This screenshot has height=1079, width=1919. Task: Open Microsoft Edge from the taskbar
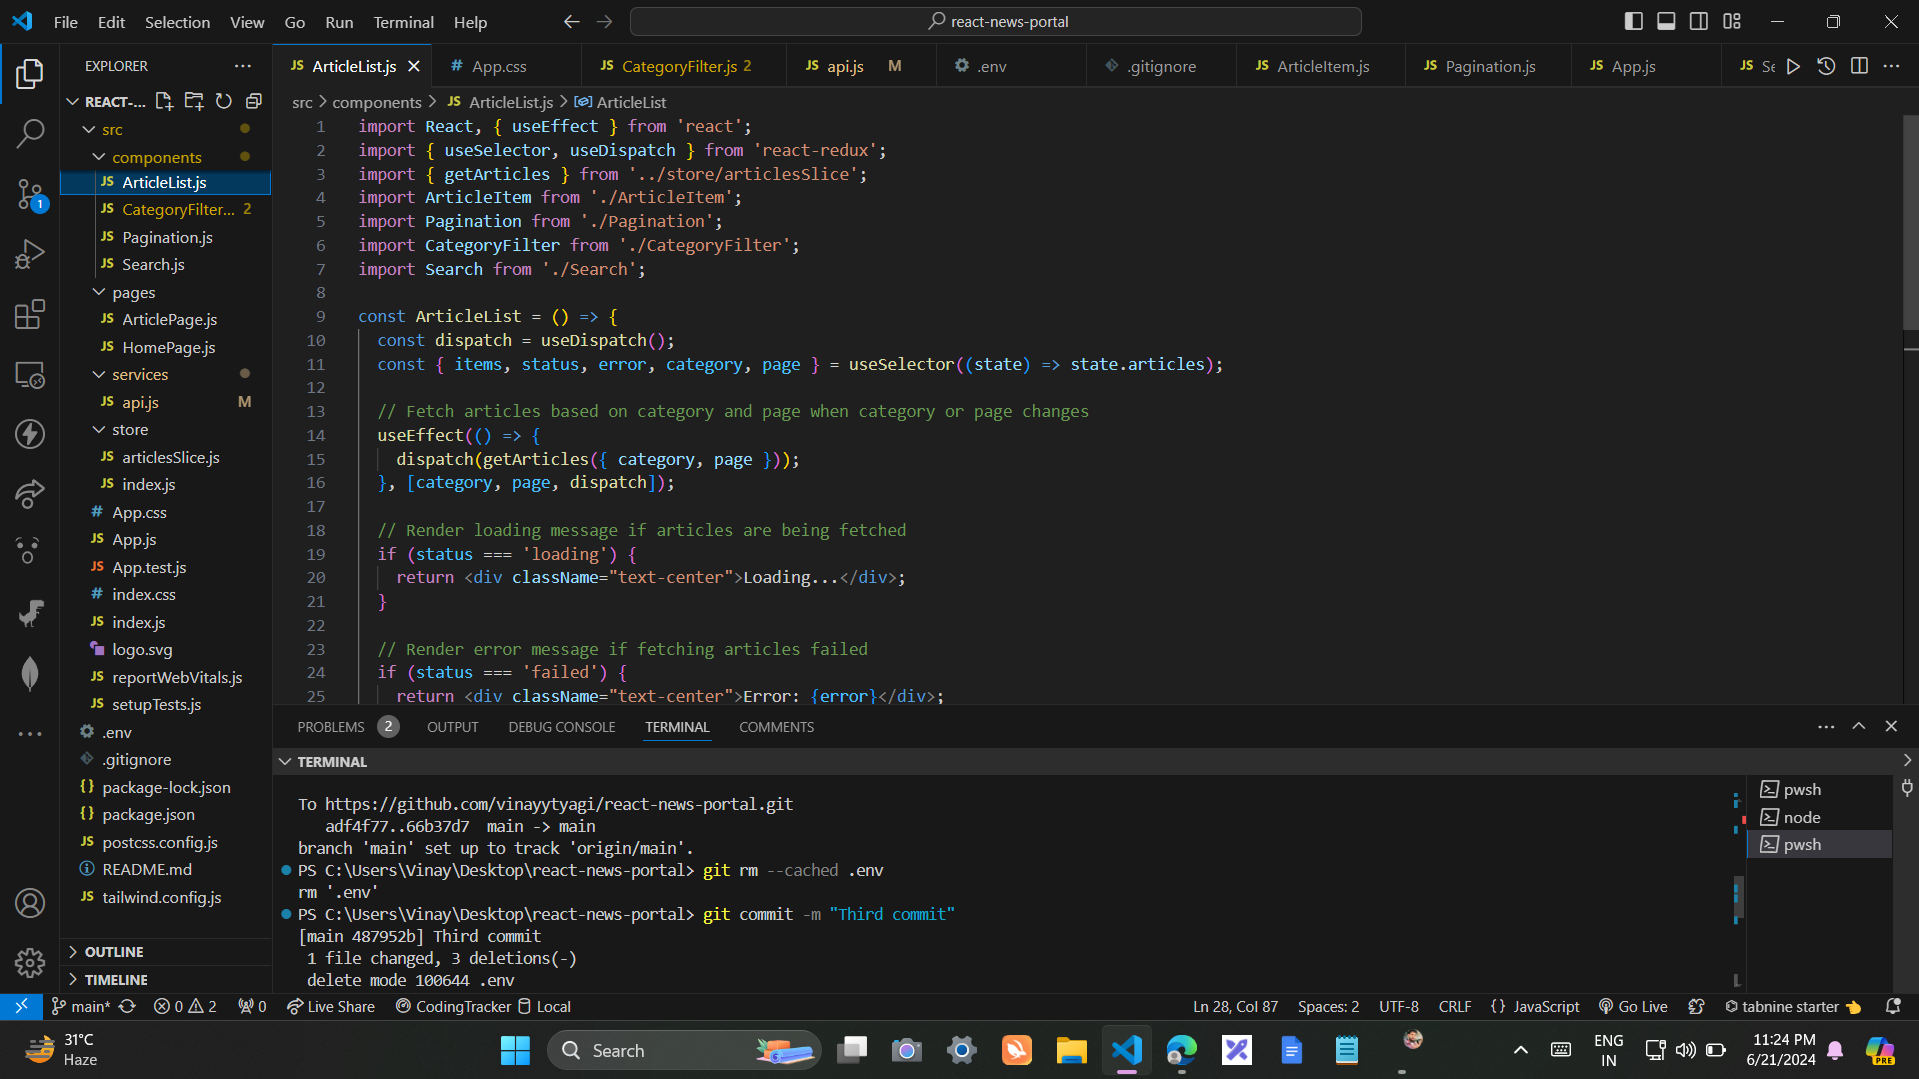(1181, 1050)
